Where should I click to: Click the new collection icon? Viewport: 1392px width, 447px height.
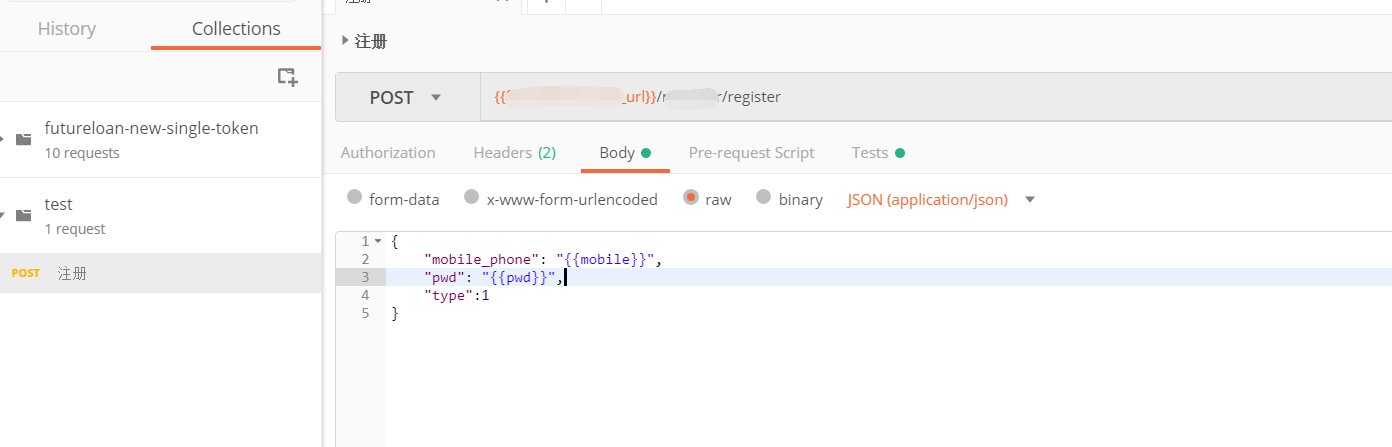coord(287,77)
